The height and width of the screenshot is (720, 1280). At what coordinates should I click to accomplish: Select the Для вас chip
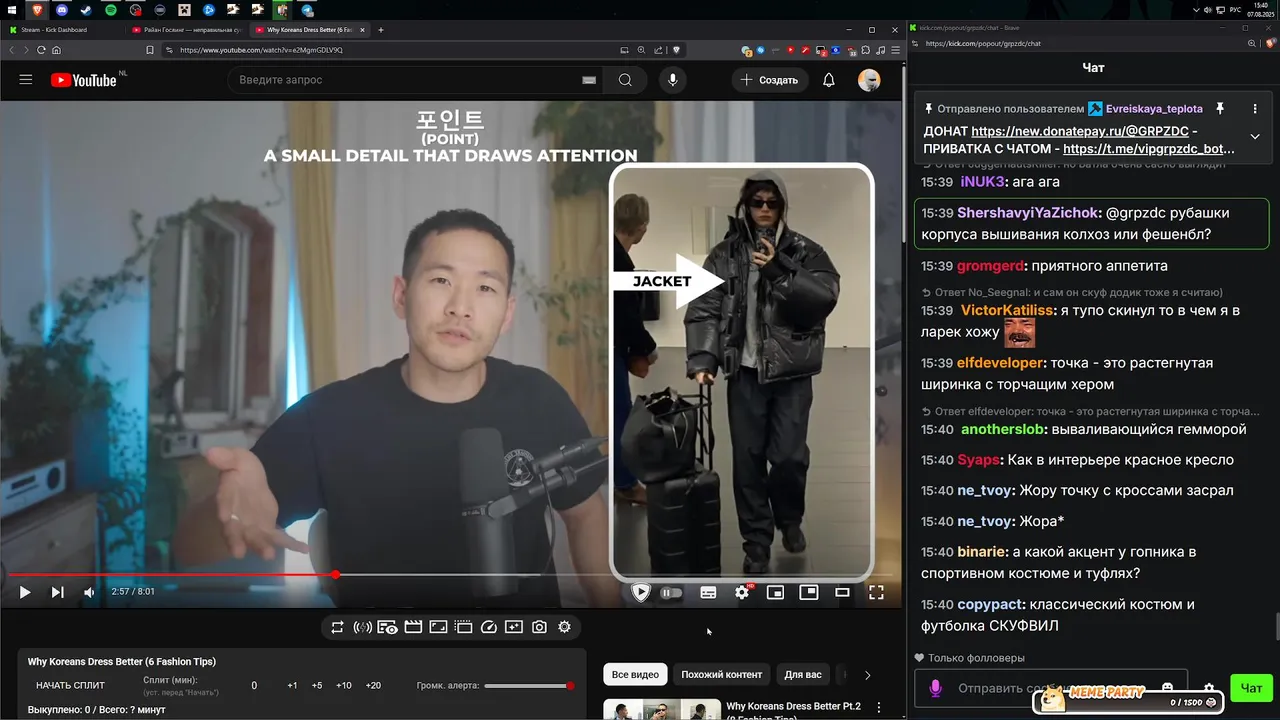pos(803,675)
